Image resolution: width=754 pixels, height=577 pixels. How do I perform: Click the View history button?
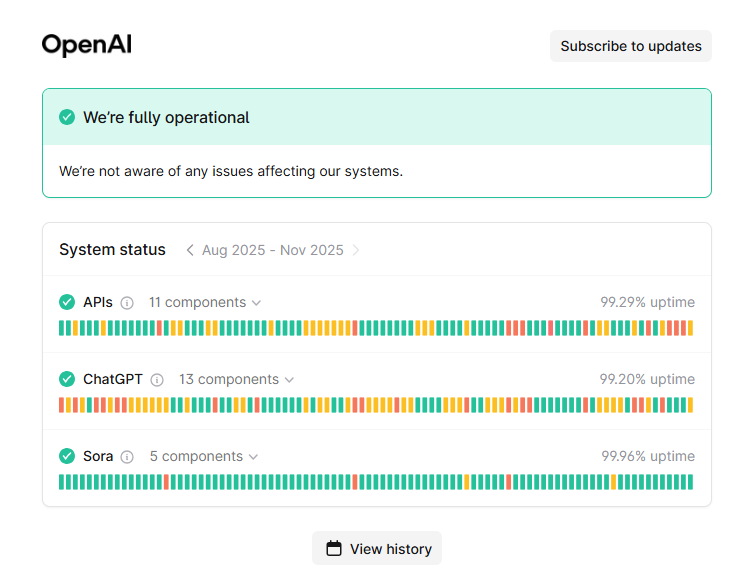[377, 548]
